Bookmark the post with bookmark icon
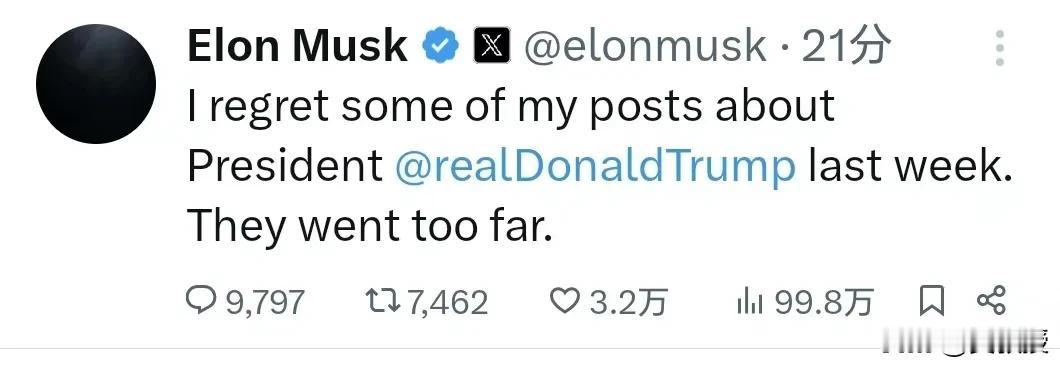This screenshot has width=1060, height=366. (931, 301)
